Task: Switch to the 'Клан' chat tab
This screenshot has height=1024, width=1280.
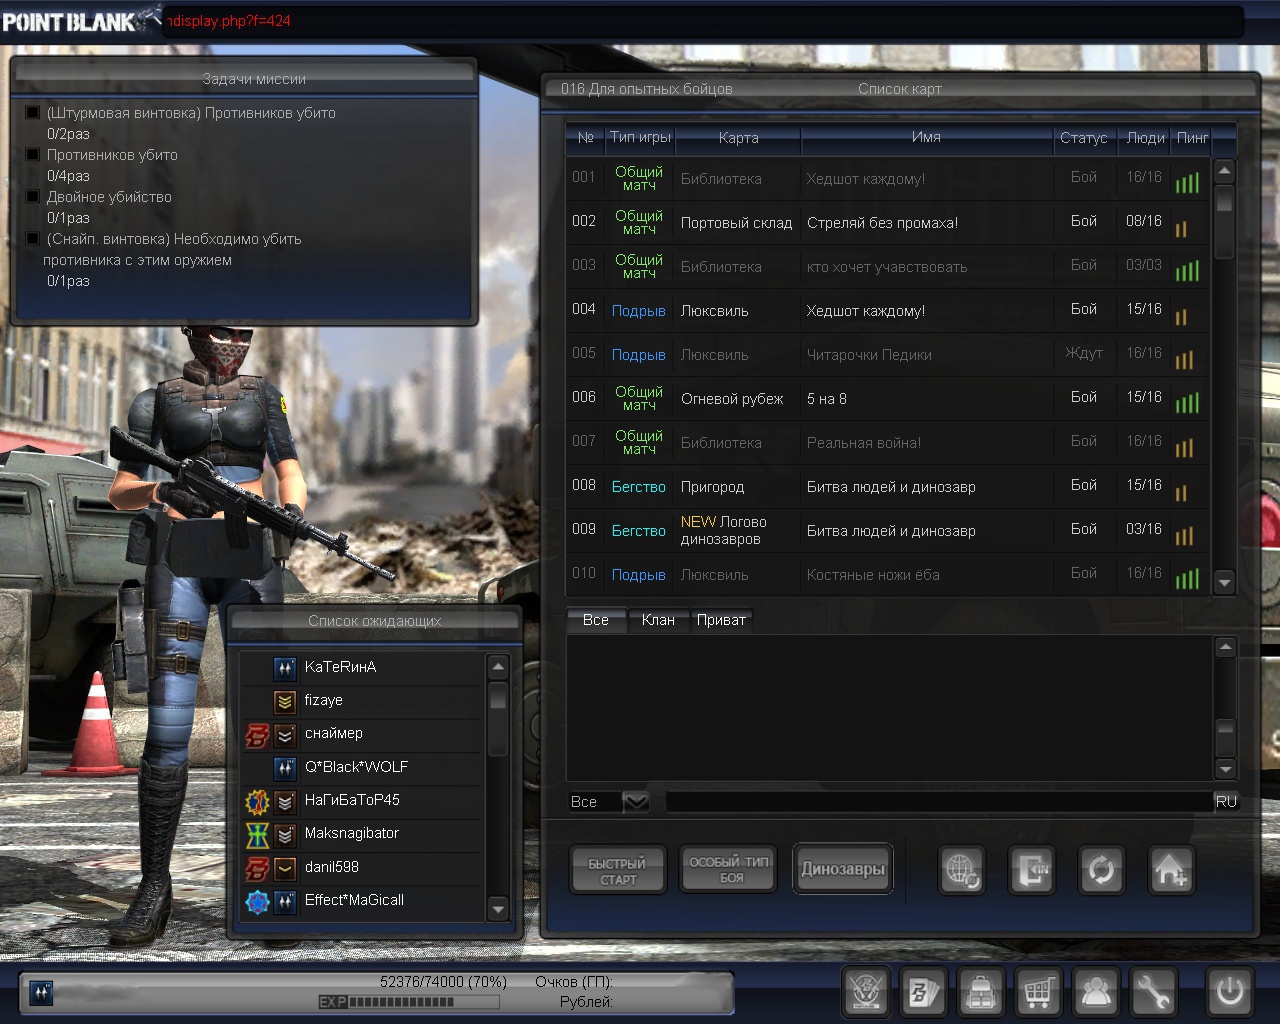Action: tap(658, 620)
